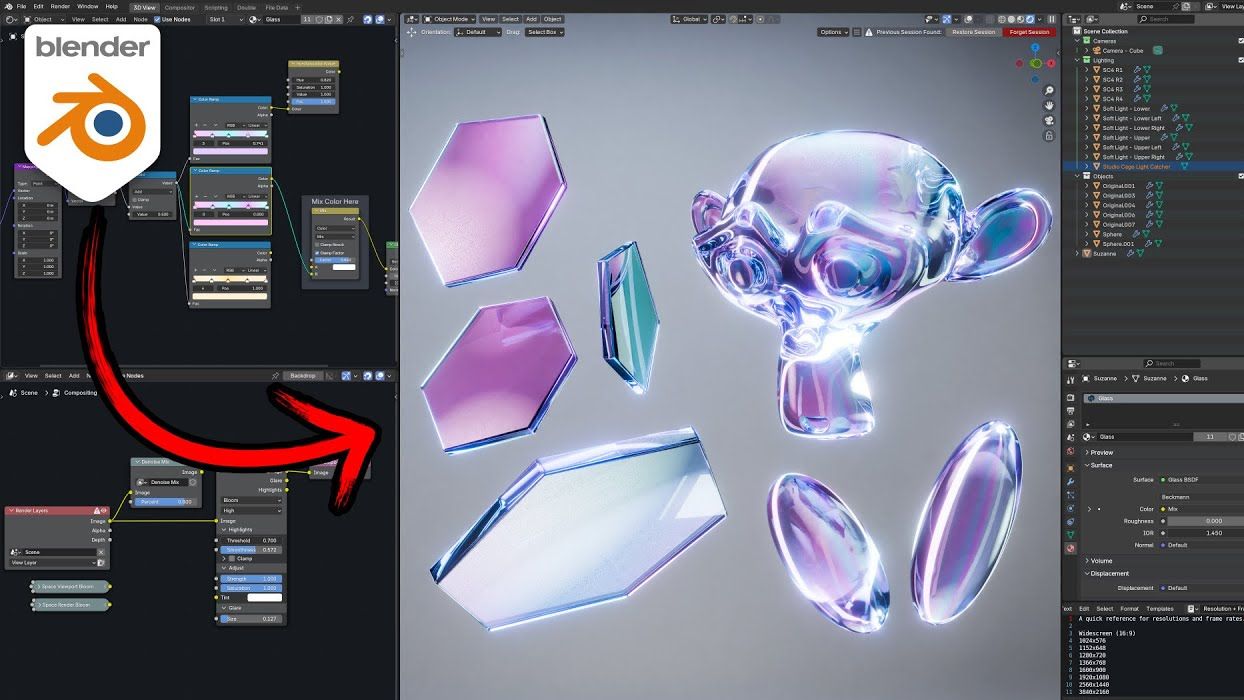Select Studio Cage Light Catcher in outliner
The image size is (1244, 700).
click(x=1136, y=166)
